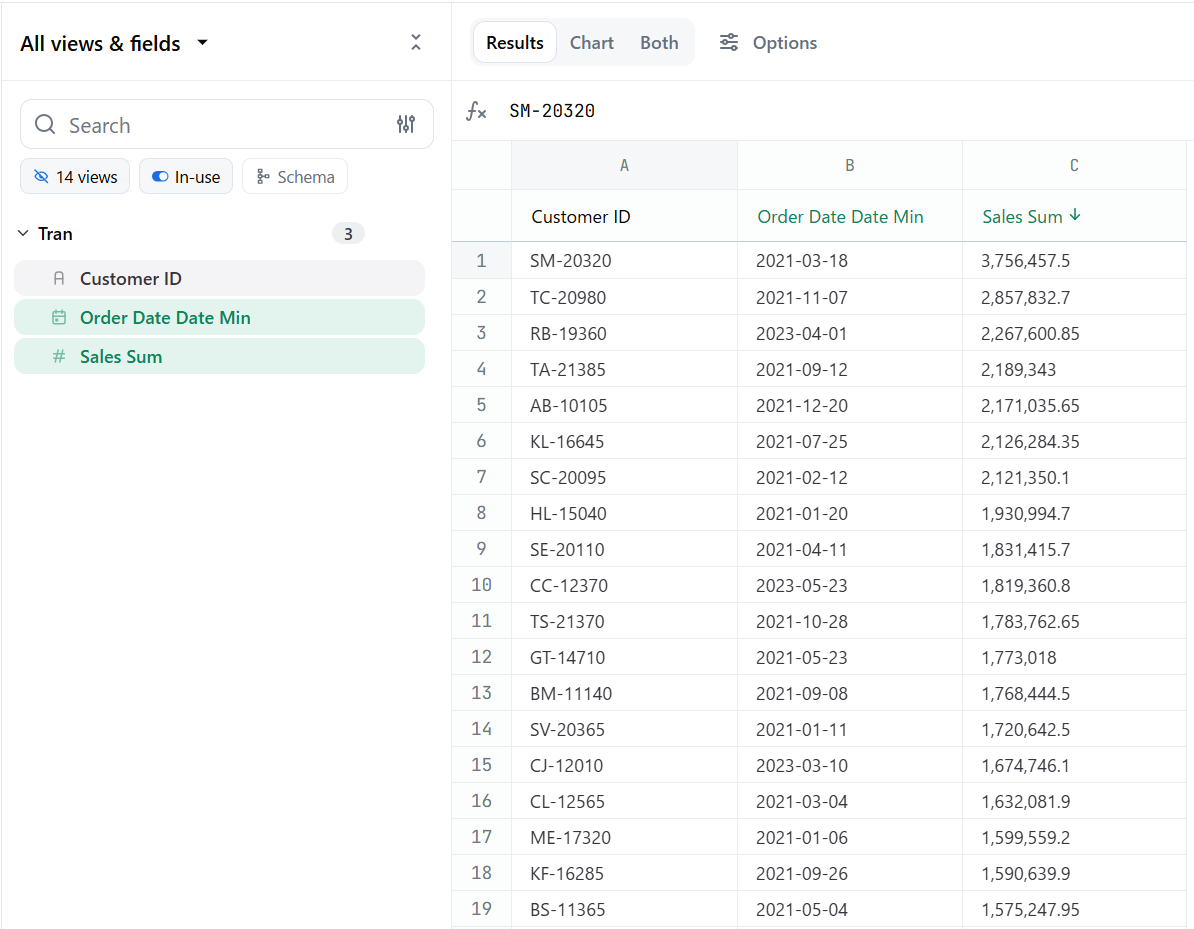Collapse the Tran field group
Screen dimensions: 1194x929
coord(22,233)
